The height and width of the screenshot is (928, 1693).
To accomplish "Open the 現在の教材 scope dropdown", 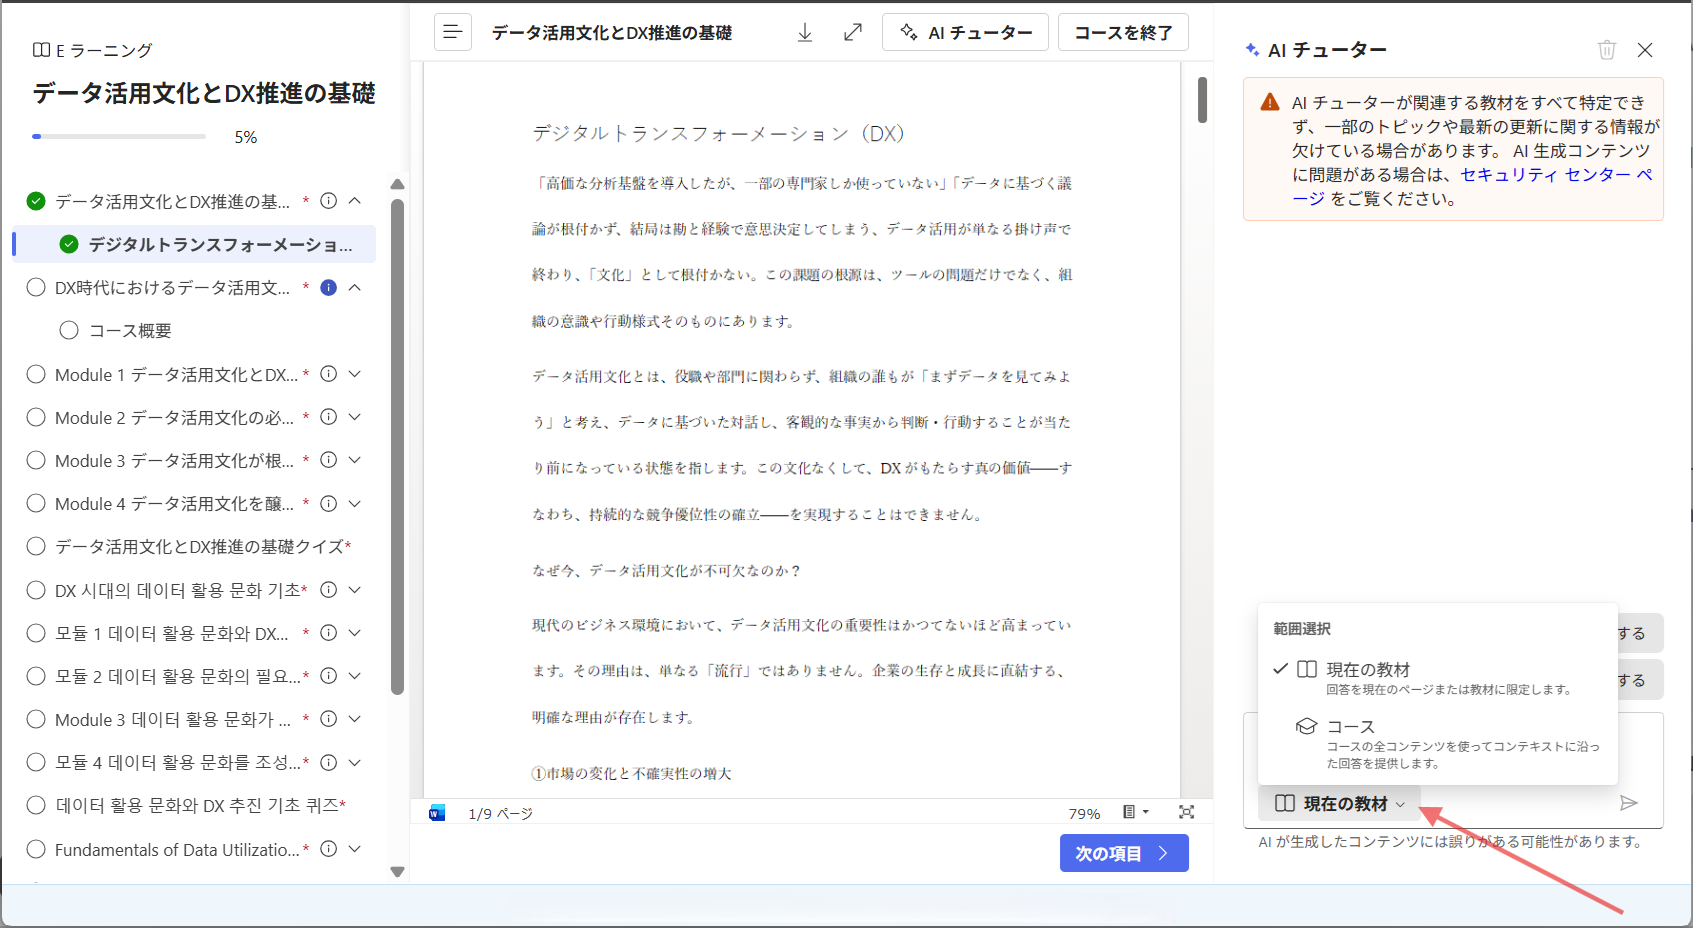I will pyautogui.click(x=1339, y=803).
